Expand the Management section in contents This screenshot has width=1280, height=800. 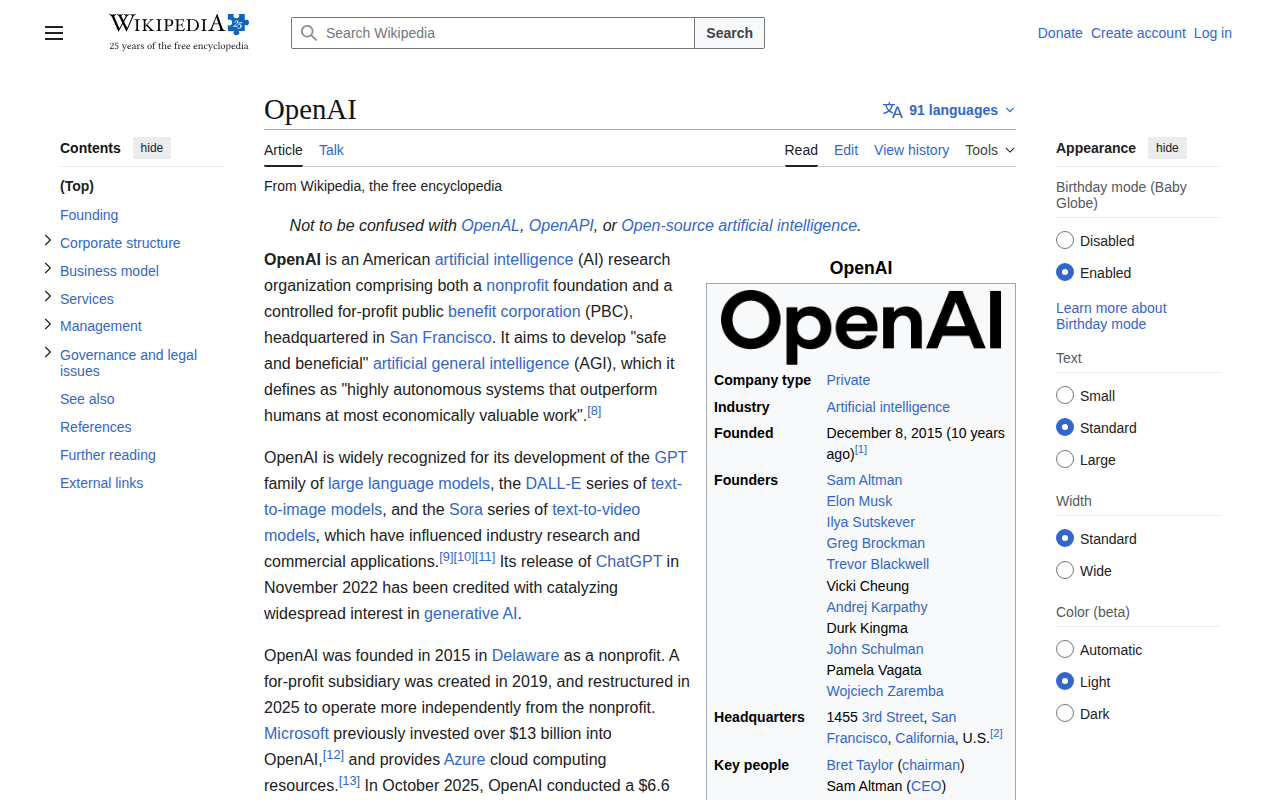click(47, 324)
